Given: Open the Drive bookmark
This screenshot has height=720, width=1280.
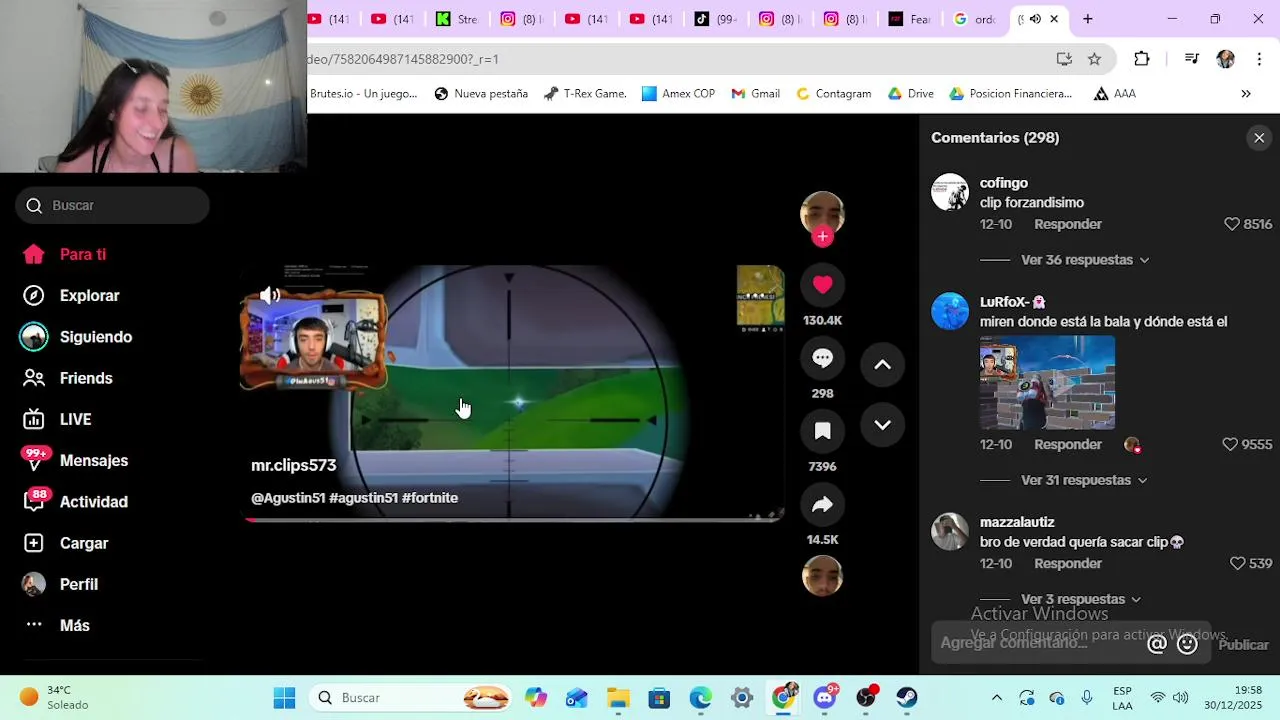Looking at the screenshot, I should [x=910, y=94].
